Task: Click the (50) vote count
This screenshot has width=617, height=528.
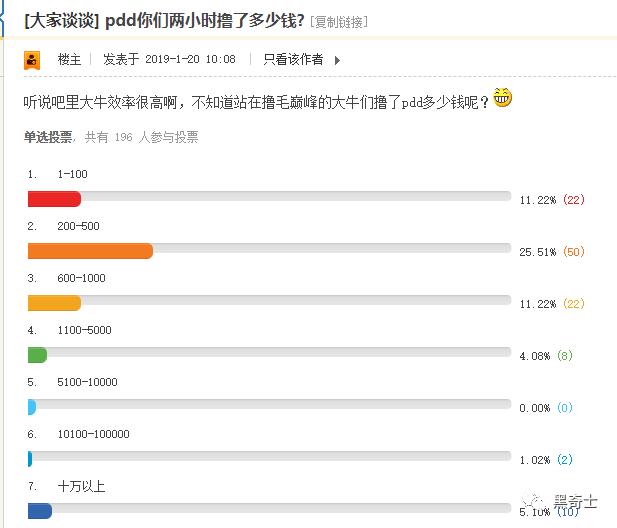Action: click(x=574, y=252)
